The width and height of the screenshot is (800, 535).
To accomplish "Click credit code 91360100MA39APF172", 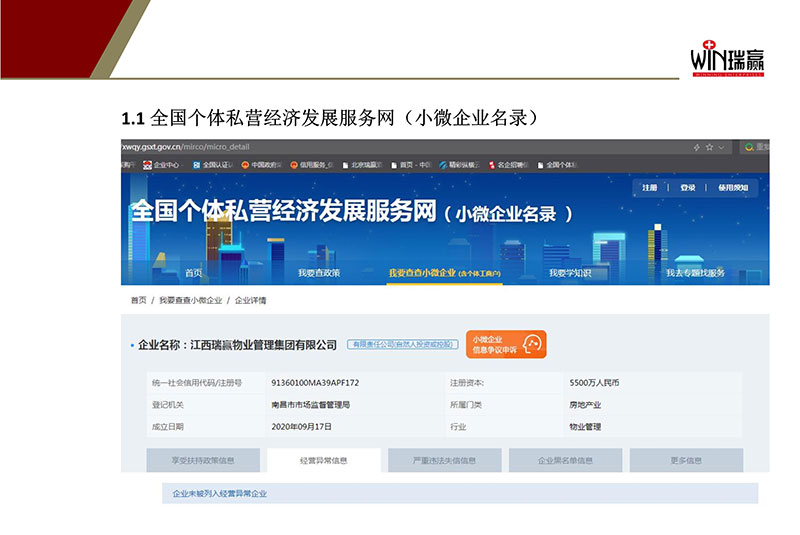I will pos(315,383).
